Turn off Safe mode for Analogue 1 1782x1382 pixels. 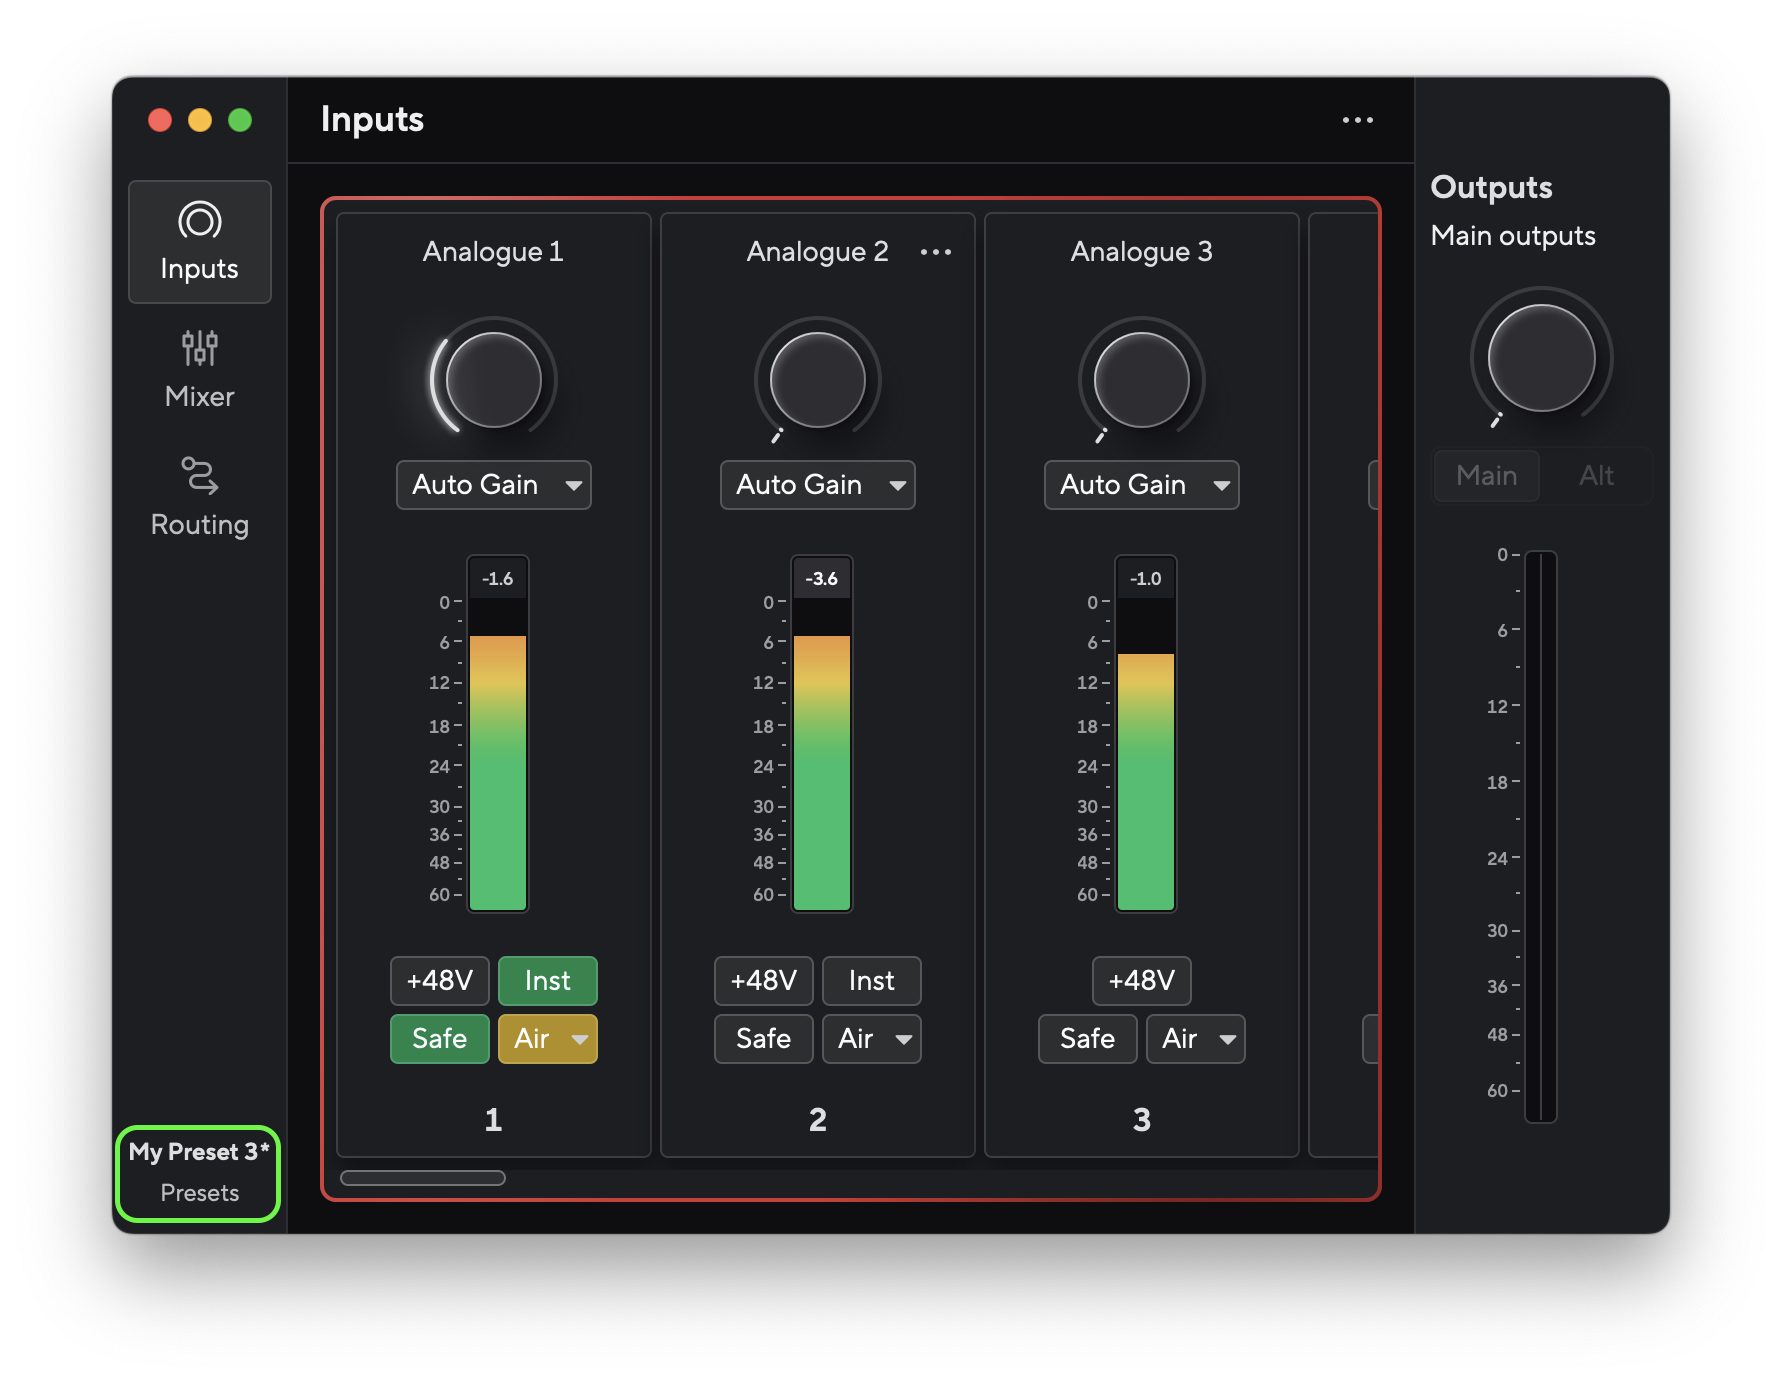point(439,1038)
